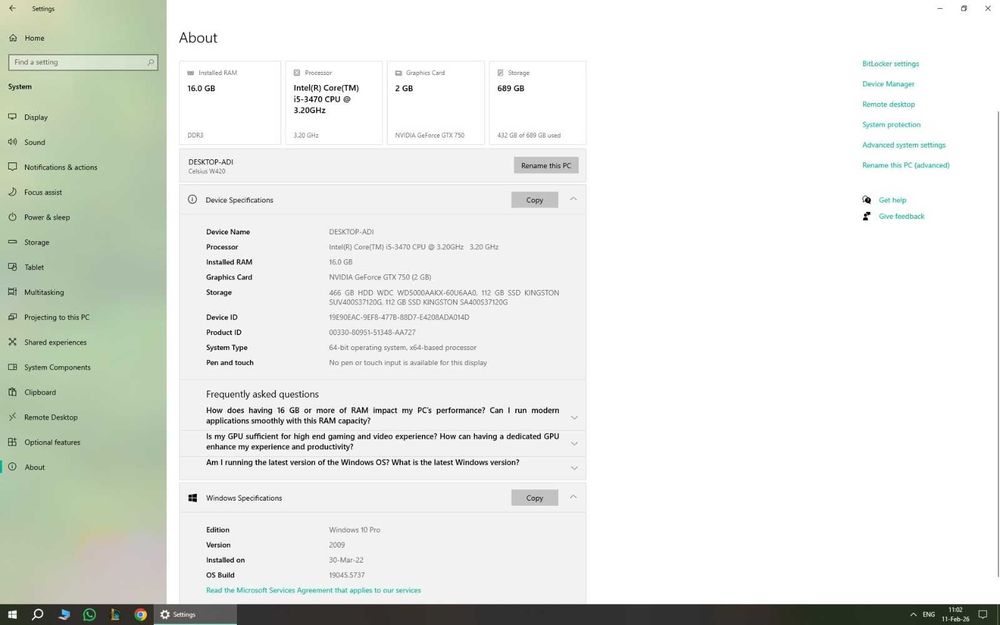Screen dimensions: 1000x625
Task: Click the Get help link
Action: tap(892, 200)
